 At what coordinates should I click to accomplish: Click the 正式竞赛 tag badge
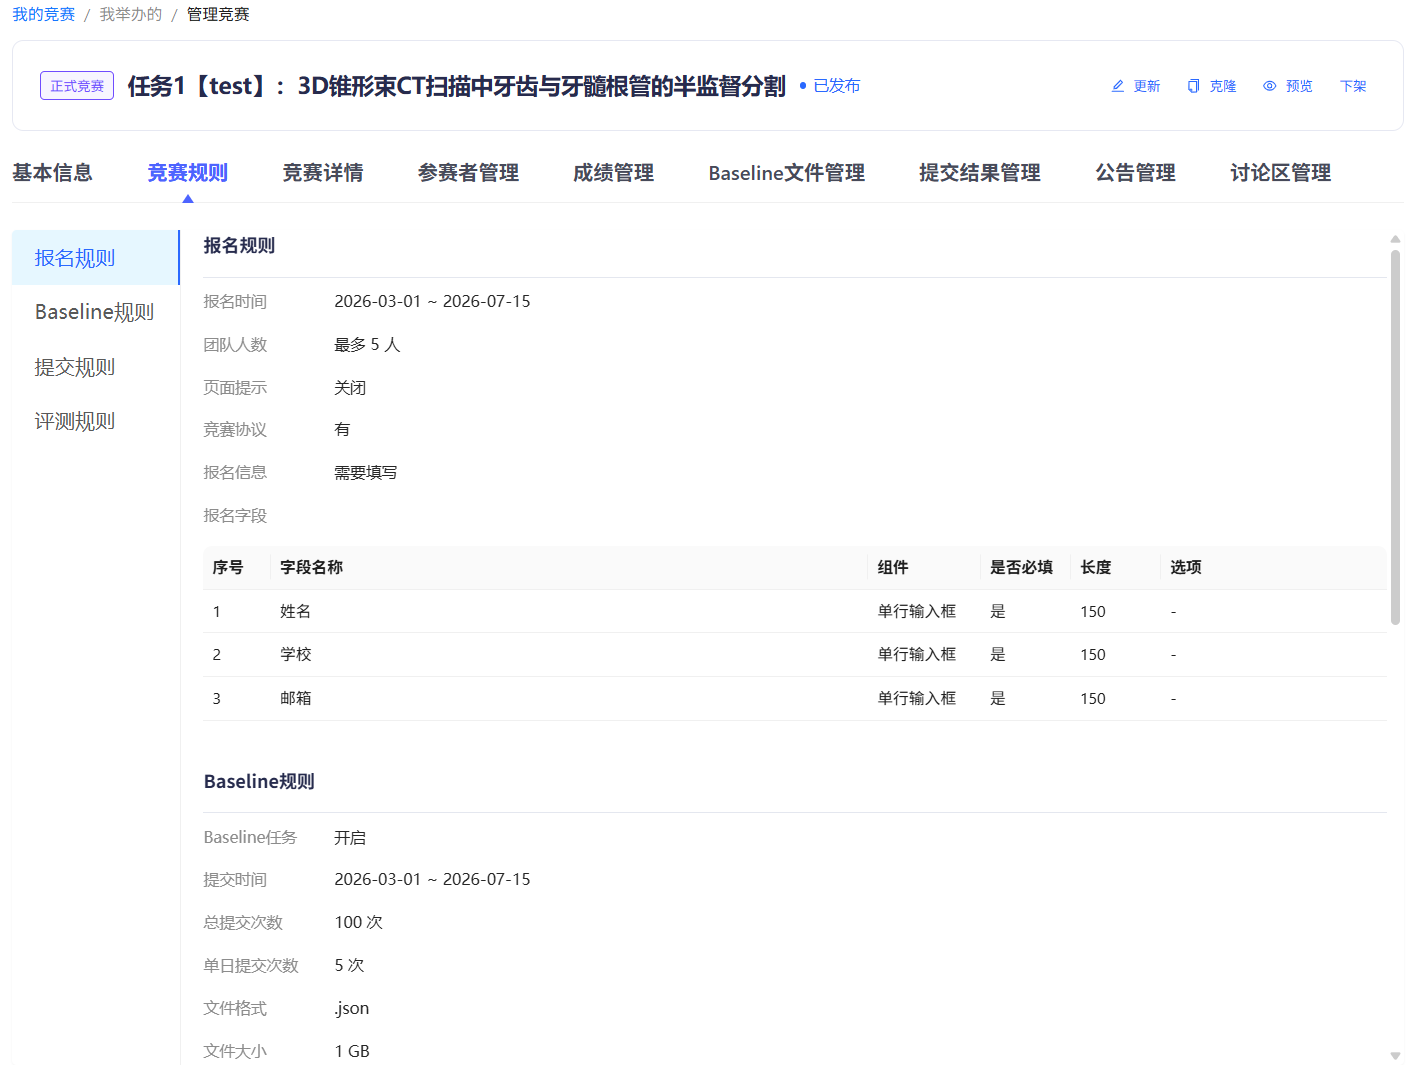coord(77,86)
